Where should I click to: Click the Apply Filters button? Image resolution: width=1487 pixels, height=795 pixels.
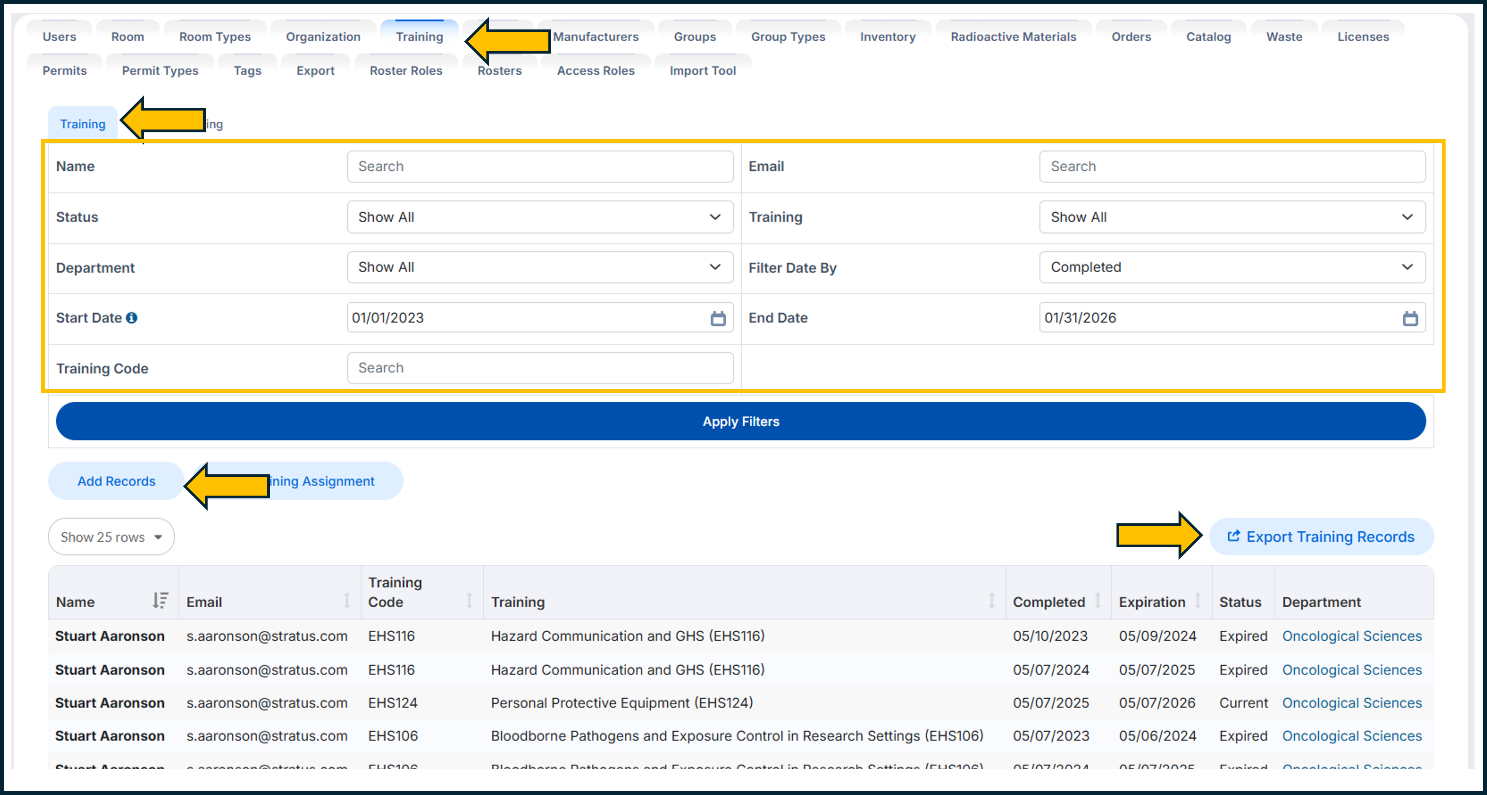click(x=741, y=422)
